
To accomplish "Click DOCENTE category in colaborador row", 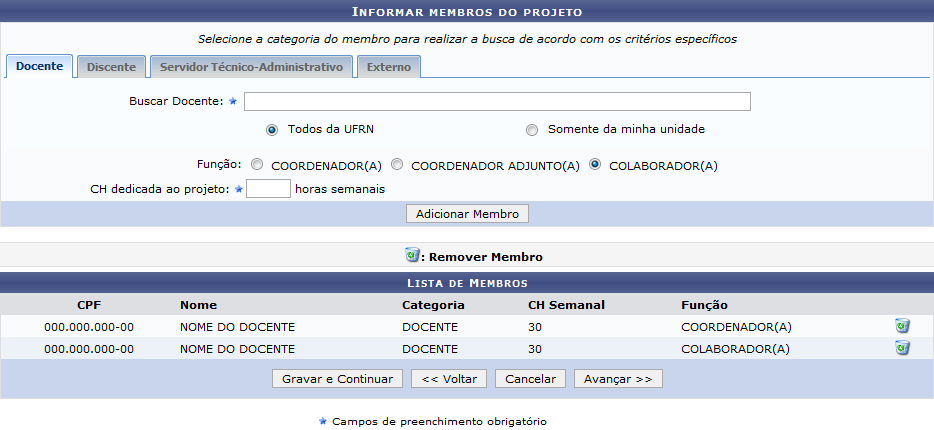I will click(x=430, y=349).
